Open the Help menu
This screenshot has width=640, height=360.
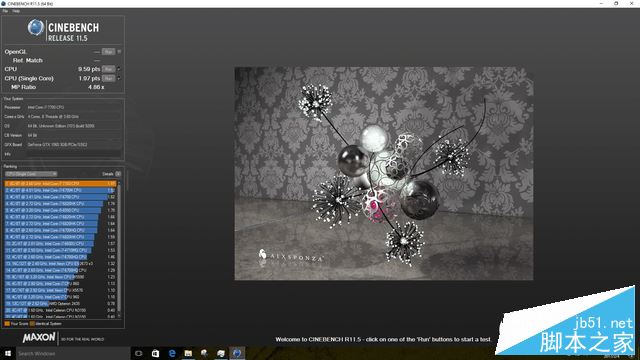tap(16, 11)
